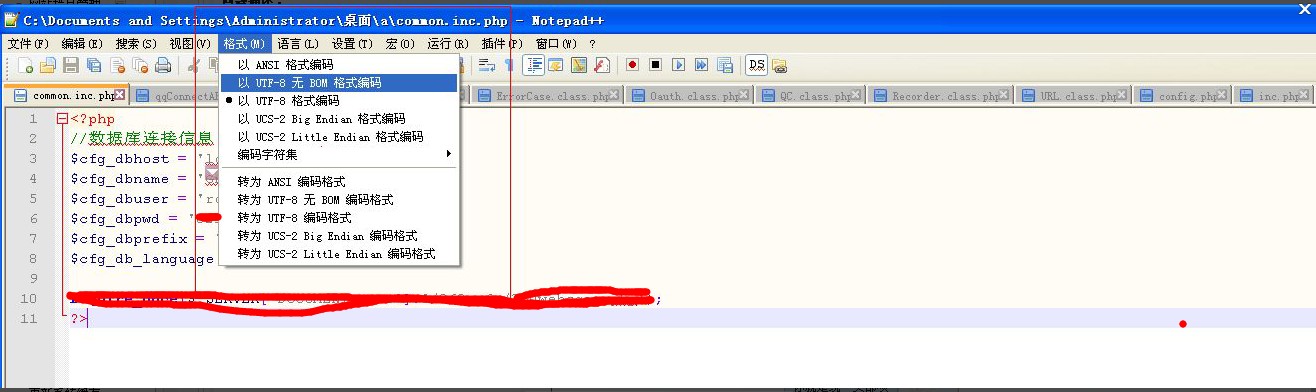Switch to Oauth.class.php tab
This screenshot has width=1316, height=392.
[689, 96]
